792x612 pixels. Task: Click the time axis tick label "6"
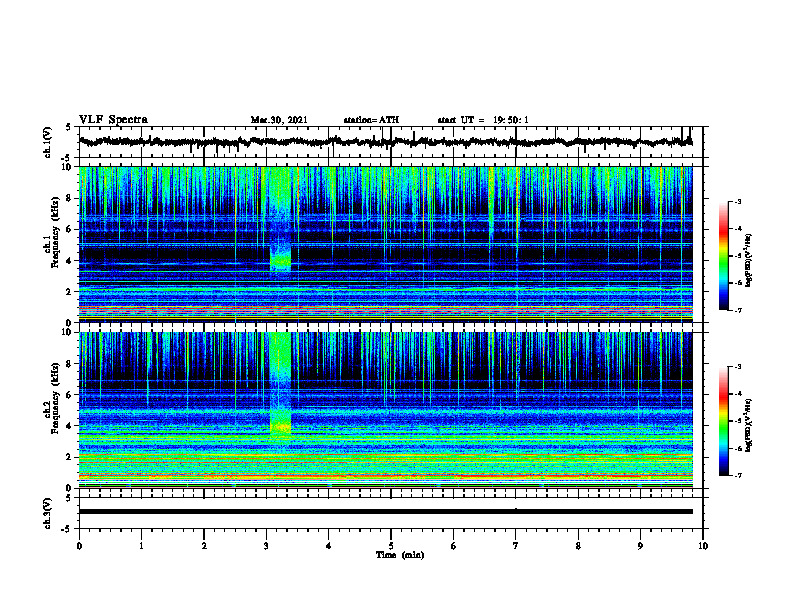click(x=454, y=546)
